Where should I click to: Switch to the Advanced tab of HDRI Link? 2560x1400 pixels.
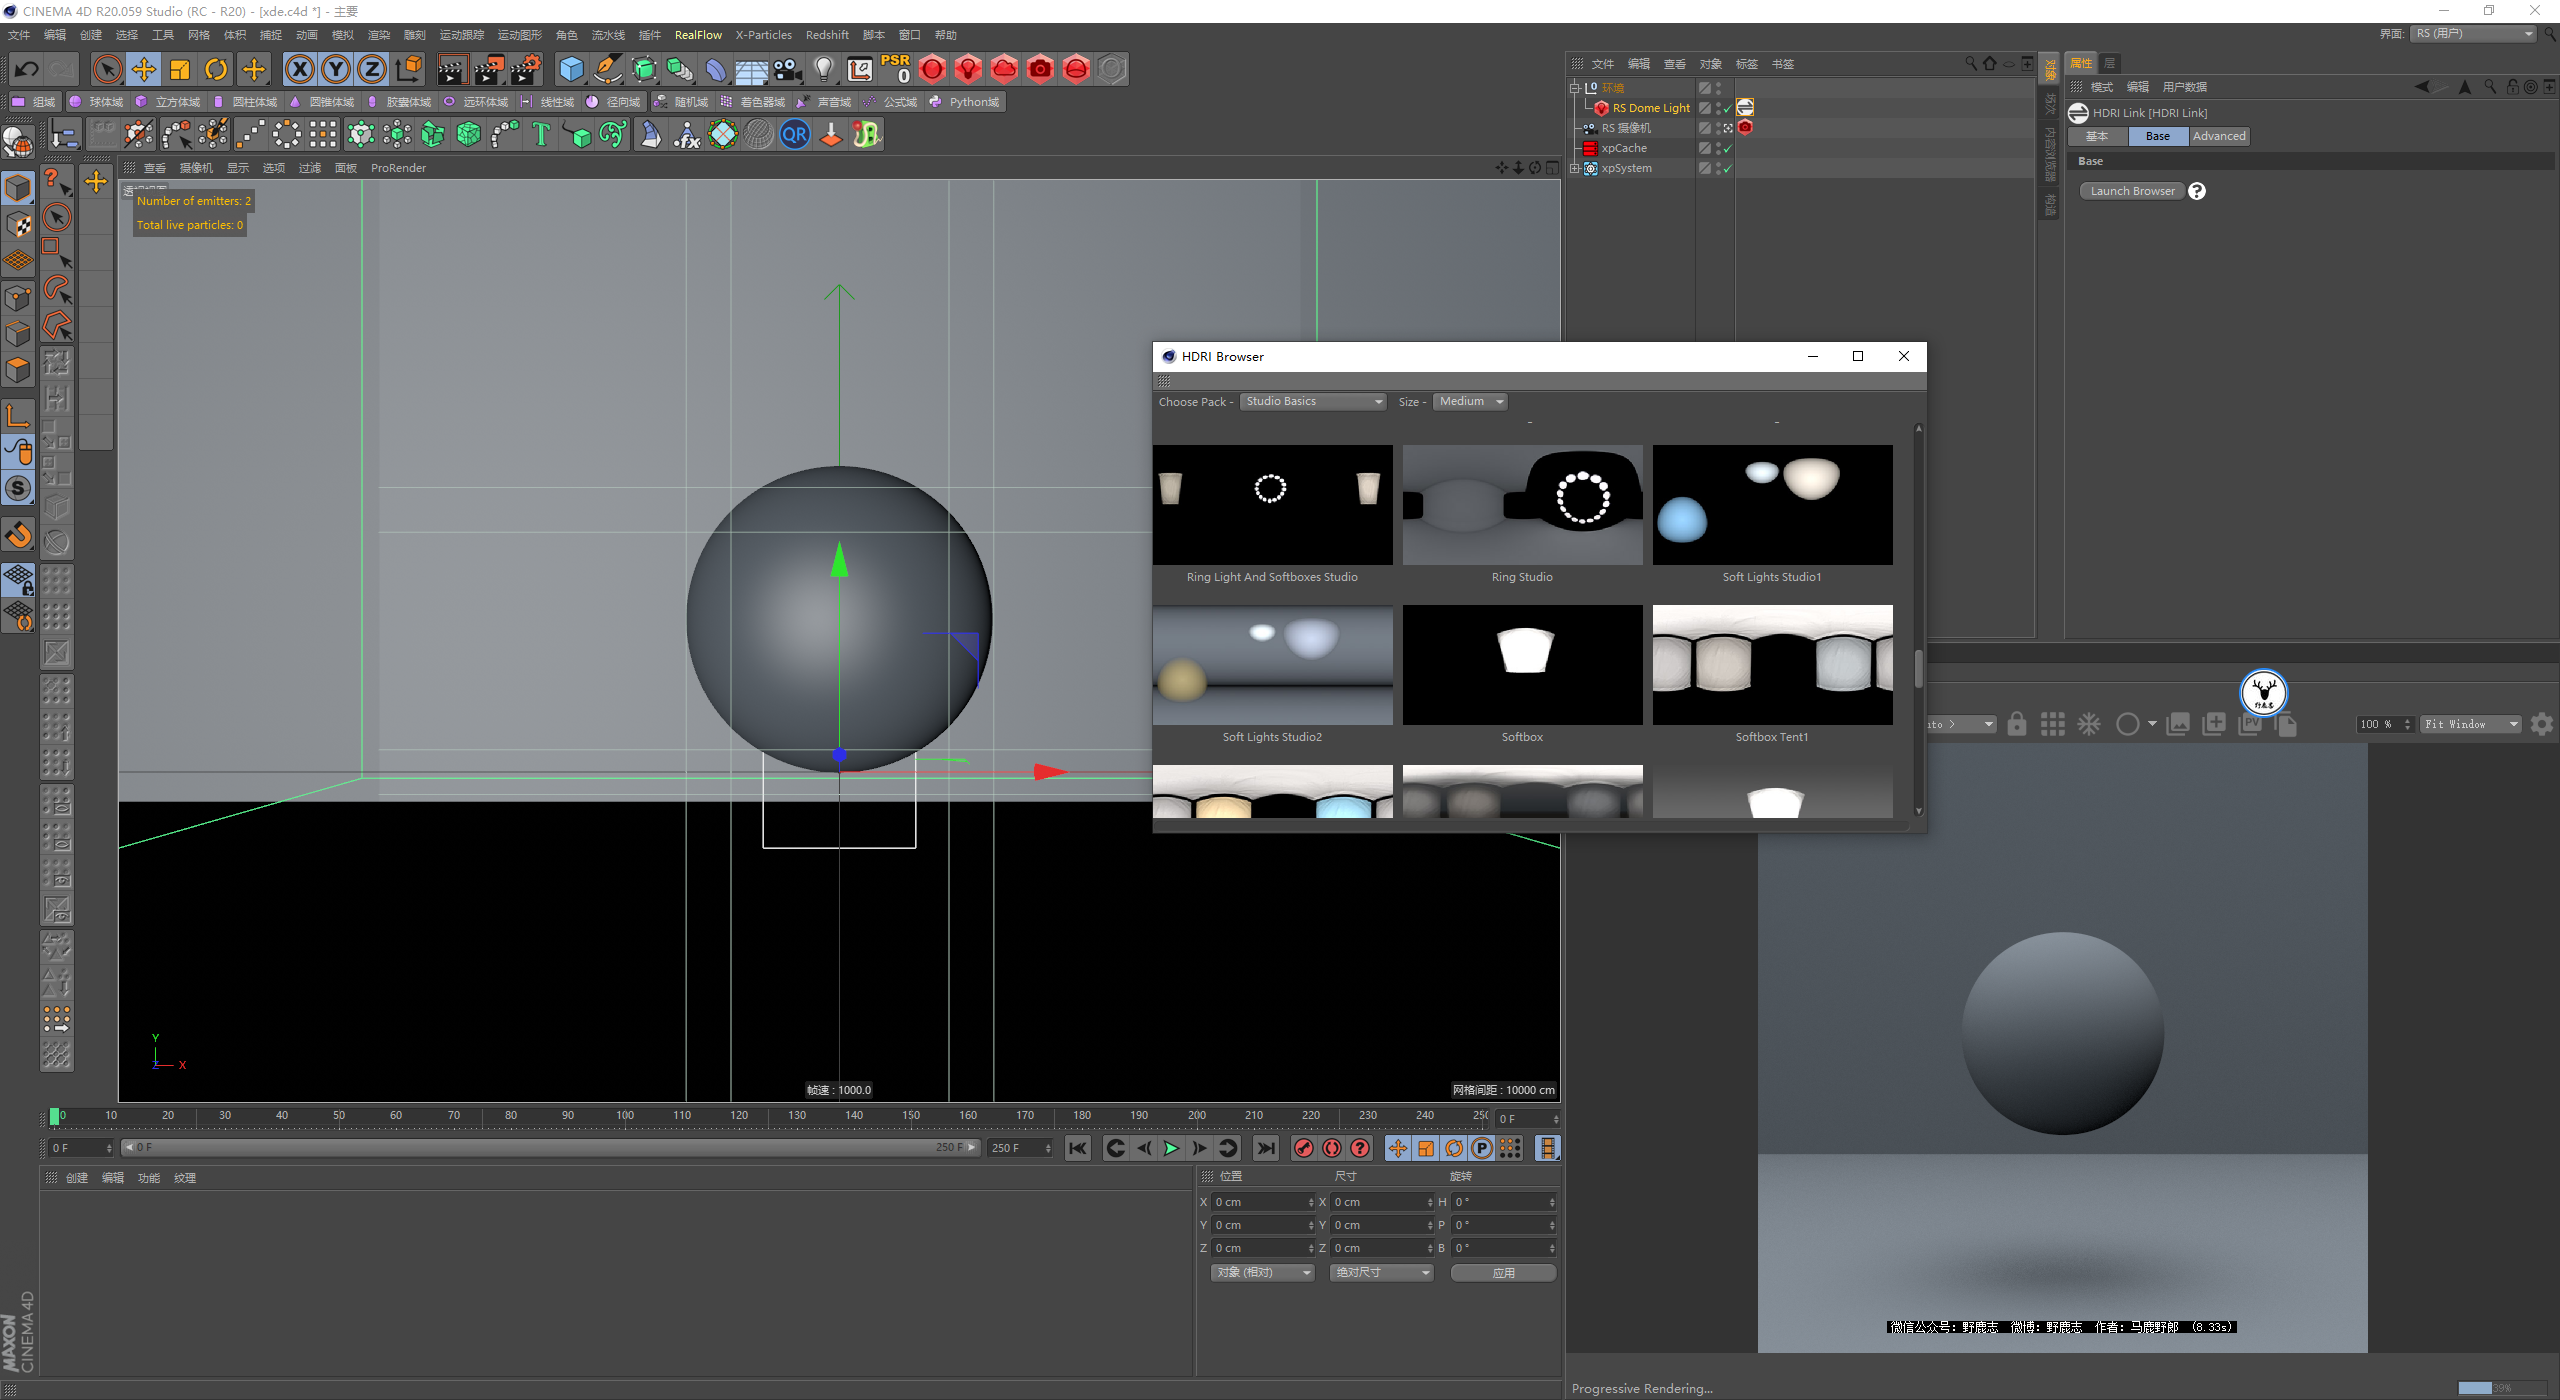tap(2218, 136)
